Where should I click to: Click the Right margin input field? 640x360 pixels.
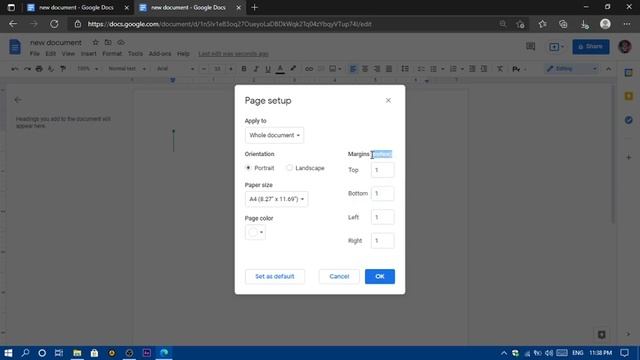pos(382,241)
